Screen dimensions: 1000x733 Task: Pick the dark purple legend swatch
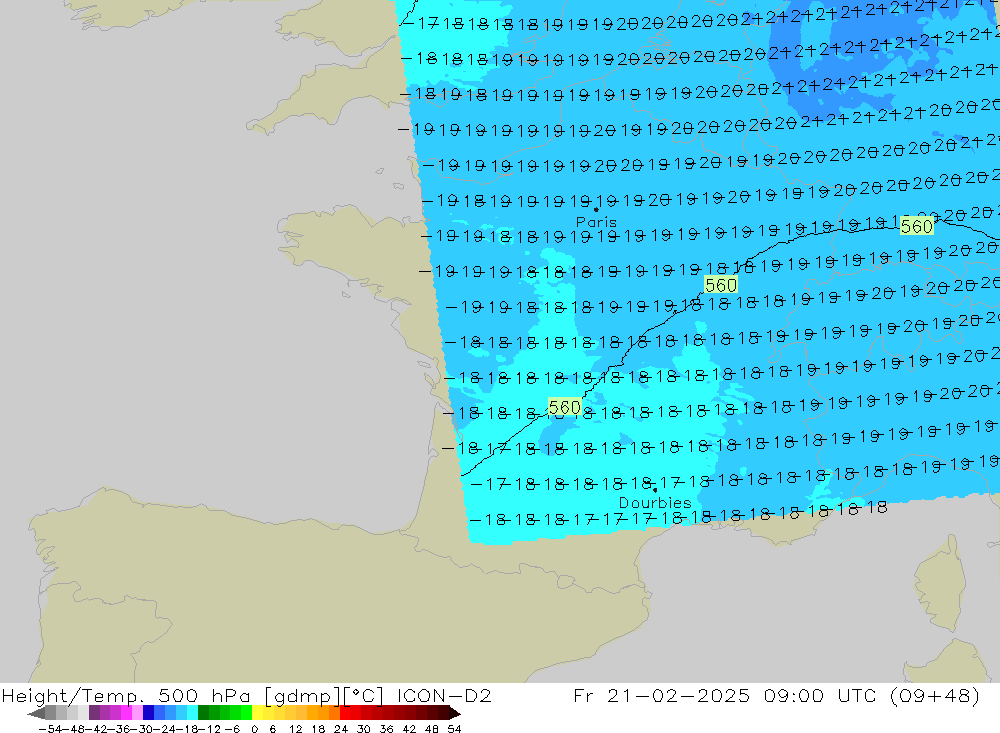[x=94, y=713]
